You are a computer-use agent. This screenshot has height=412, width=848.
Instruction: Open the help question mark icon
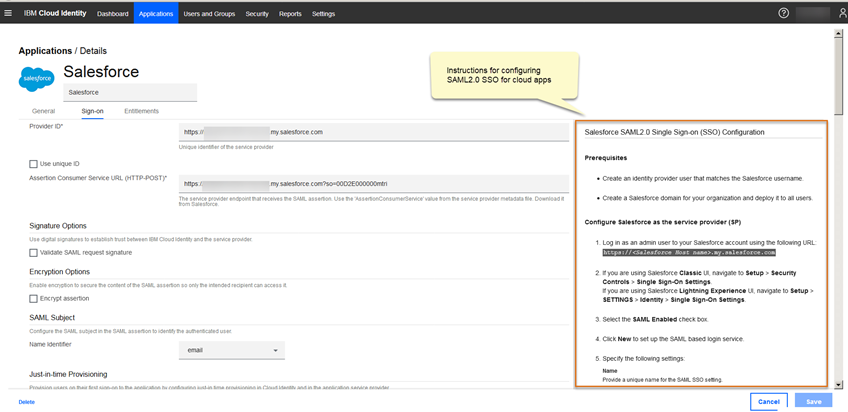[783, 14]
